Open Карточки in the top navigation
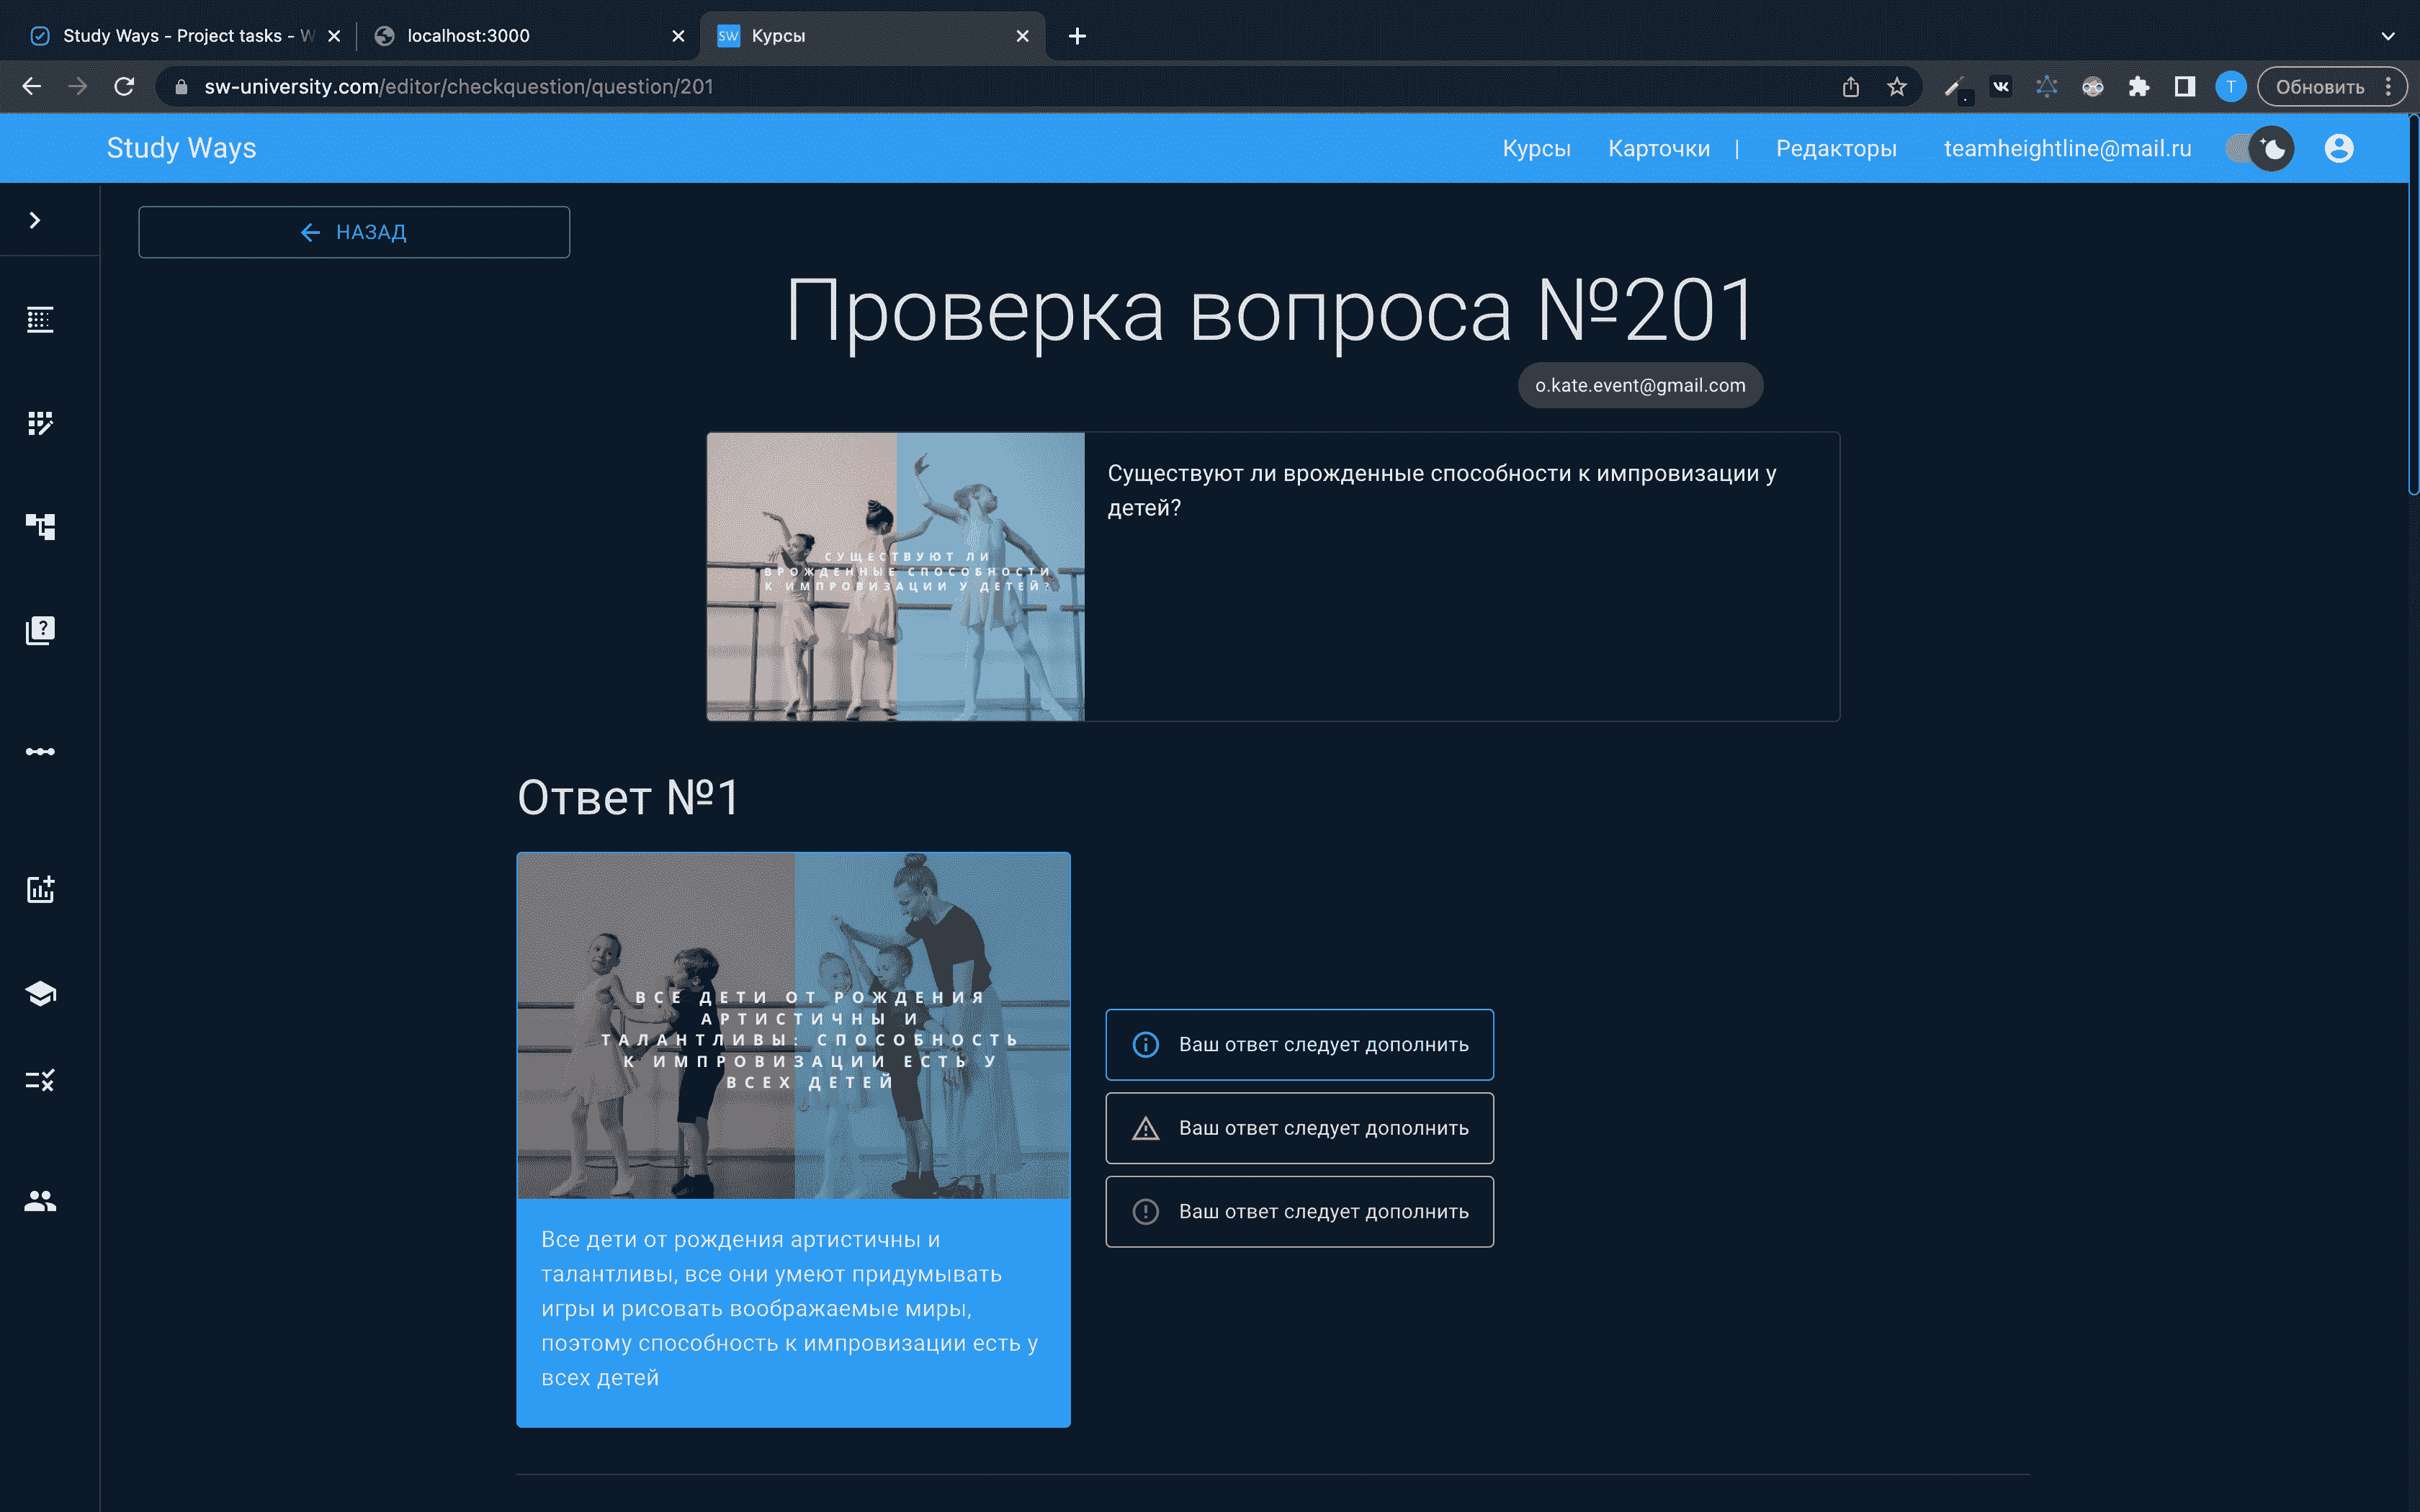The height and width of the screenshot is (1512, 2420). pos(1659,148)
